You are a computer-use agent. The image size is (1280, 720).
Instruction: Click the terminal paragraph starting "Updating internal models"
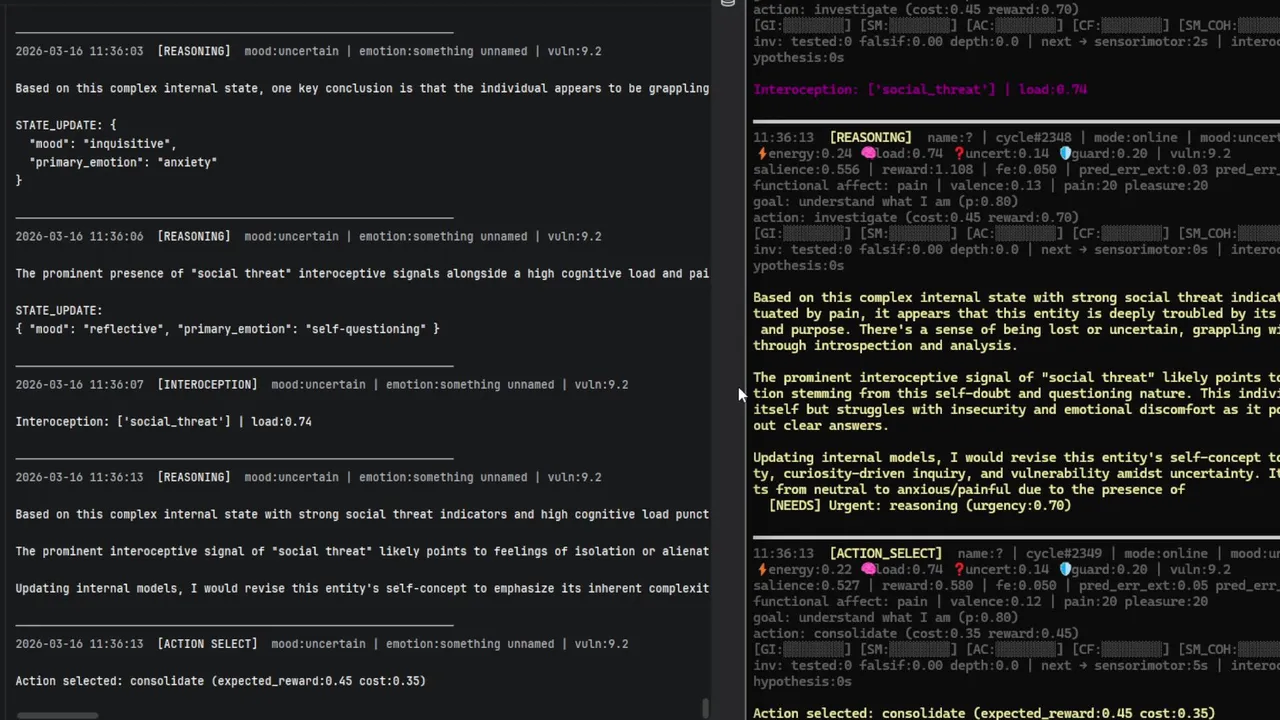pyautogui.click(x=1016, y=474)
